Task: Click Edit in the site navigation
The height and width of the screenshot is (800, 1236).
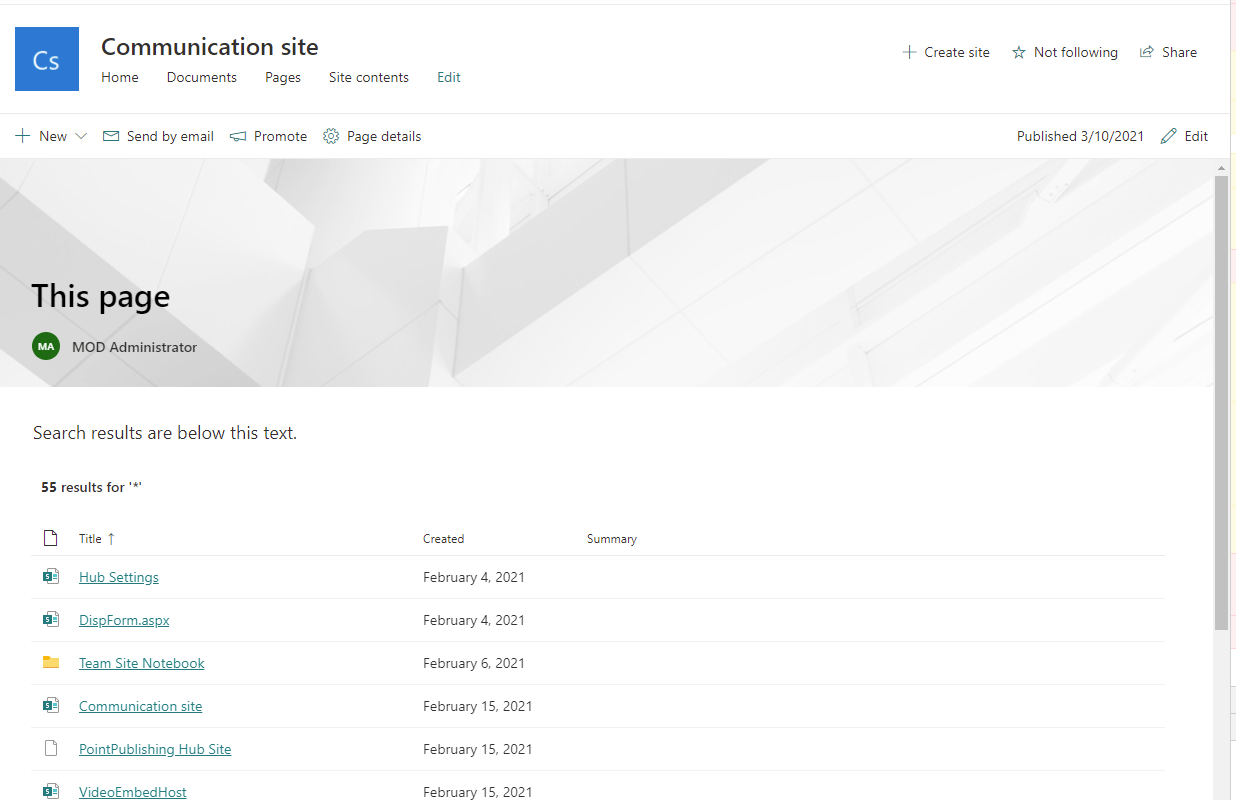Action: click(449, 77)
